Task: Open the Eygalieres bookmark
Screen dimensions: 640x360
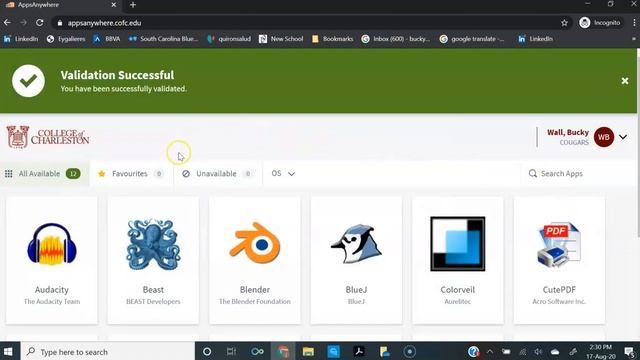Action: pos(66,39)
